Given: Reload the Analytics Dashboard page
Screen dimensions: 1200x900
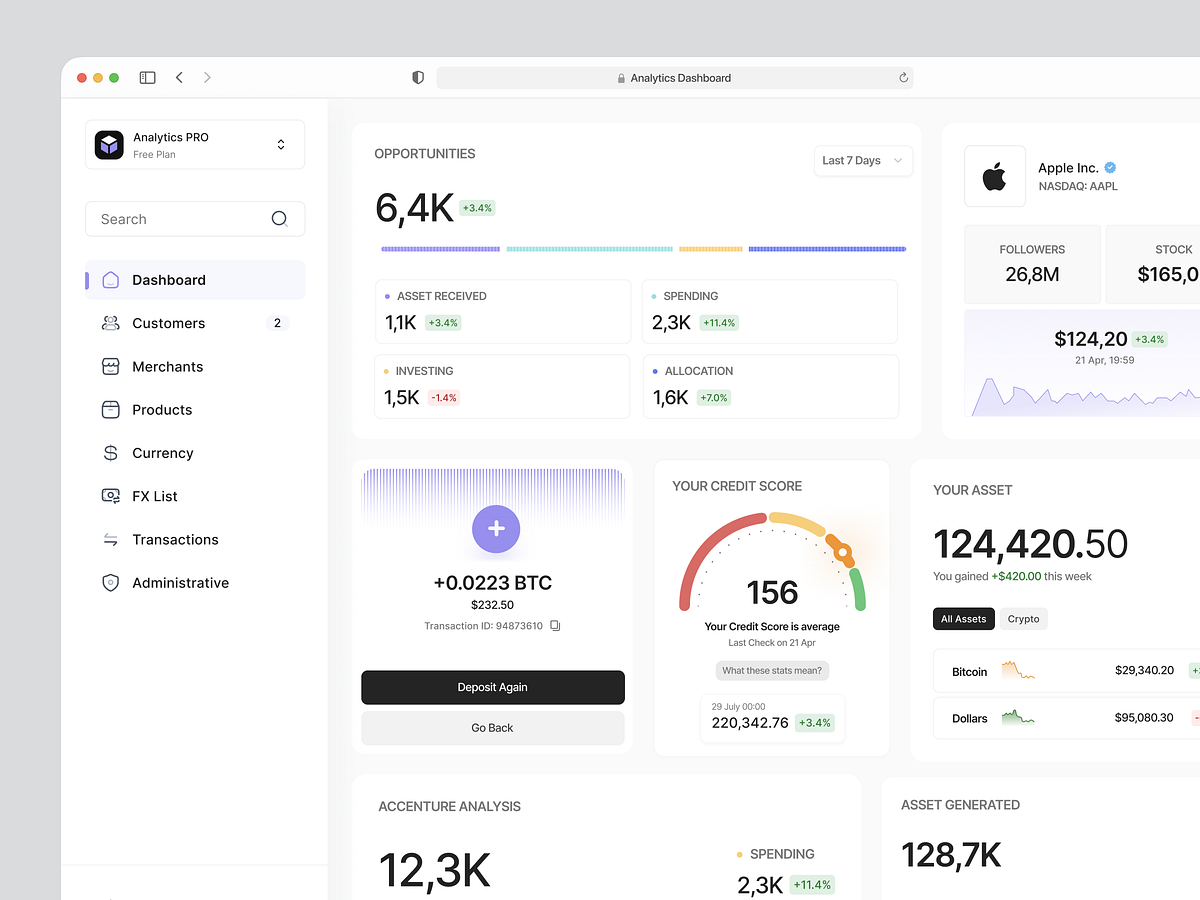Looking at the screenshot, I should (903, 78).
